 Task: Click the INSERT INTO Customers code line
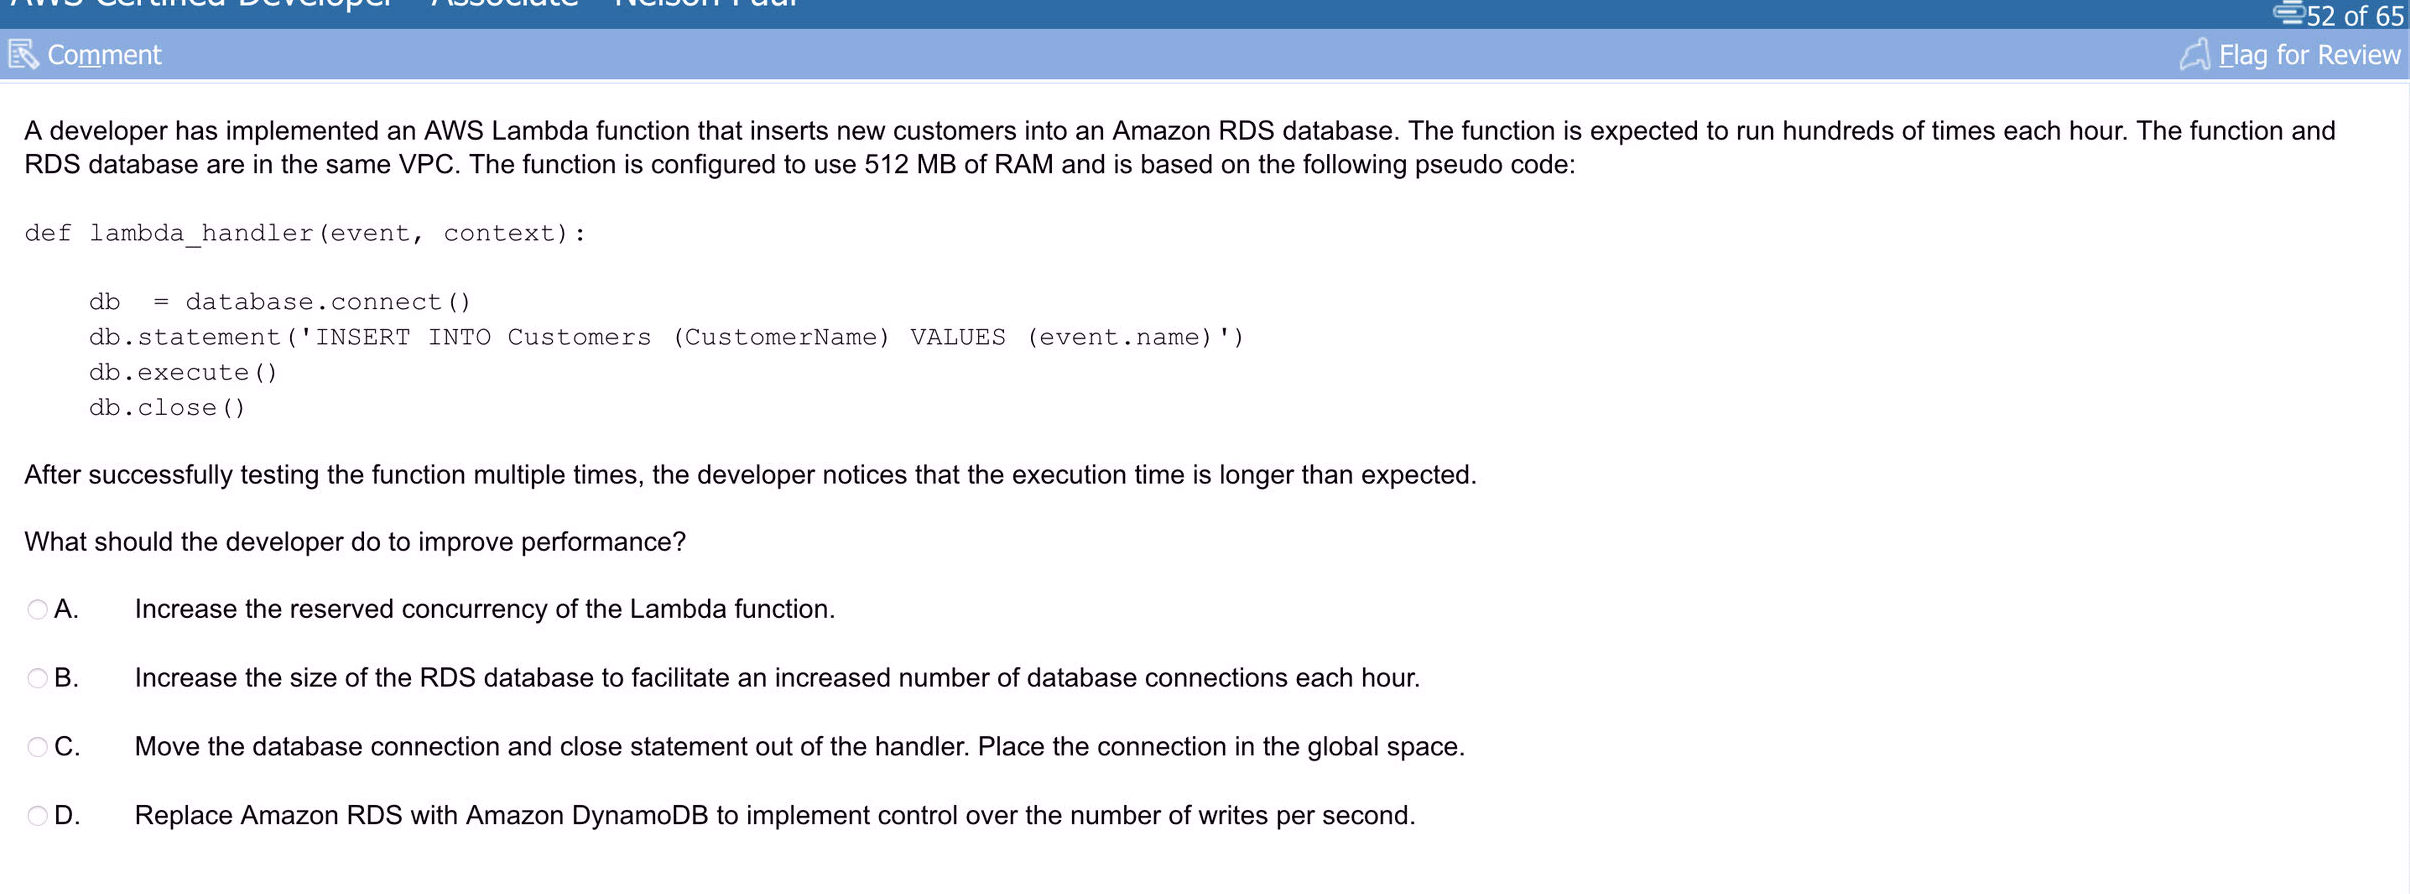(666, 337)
